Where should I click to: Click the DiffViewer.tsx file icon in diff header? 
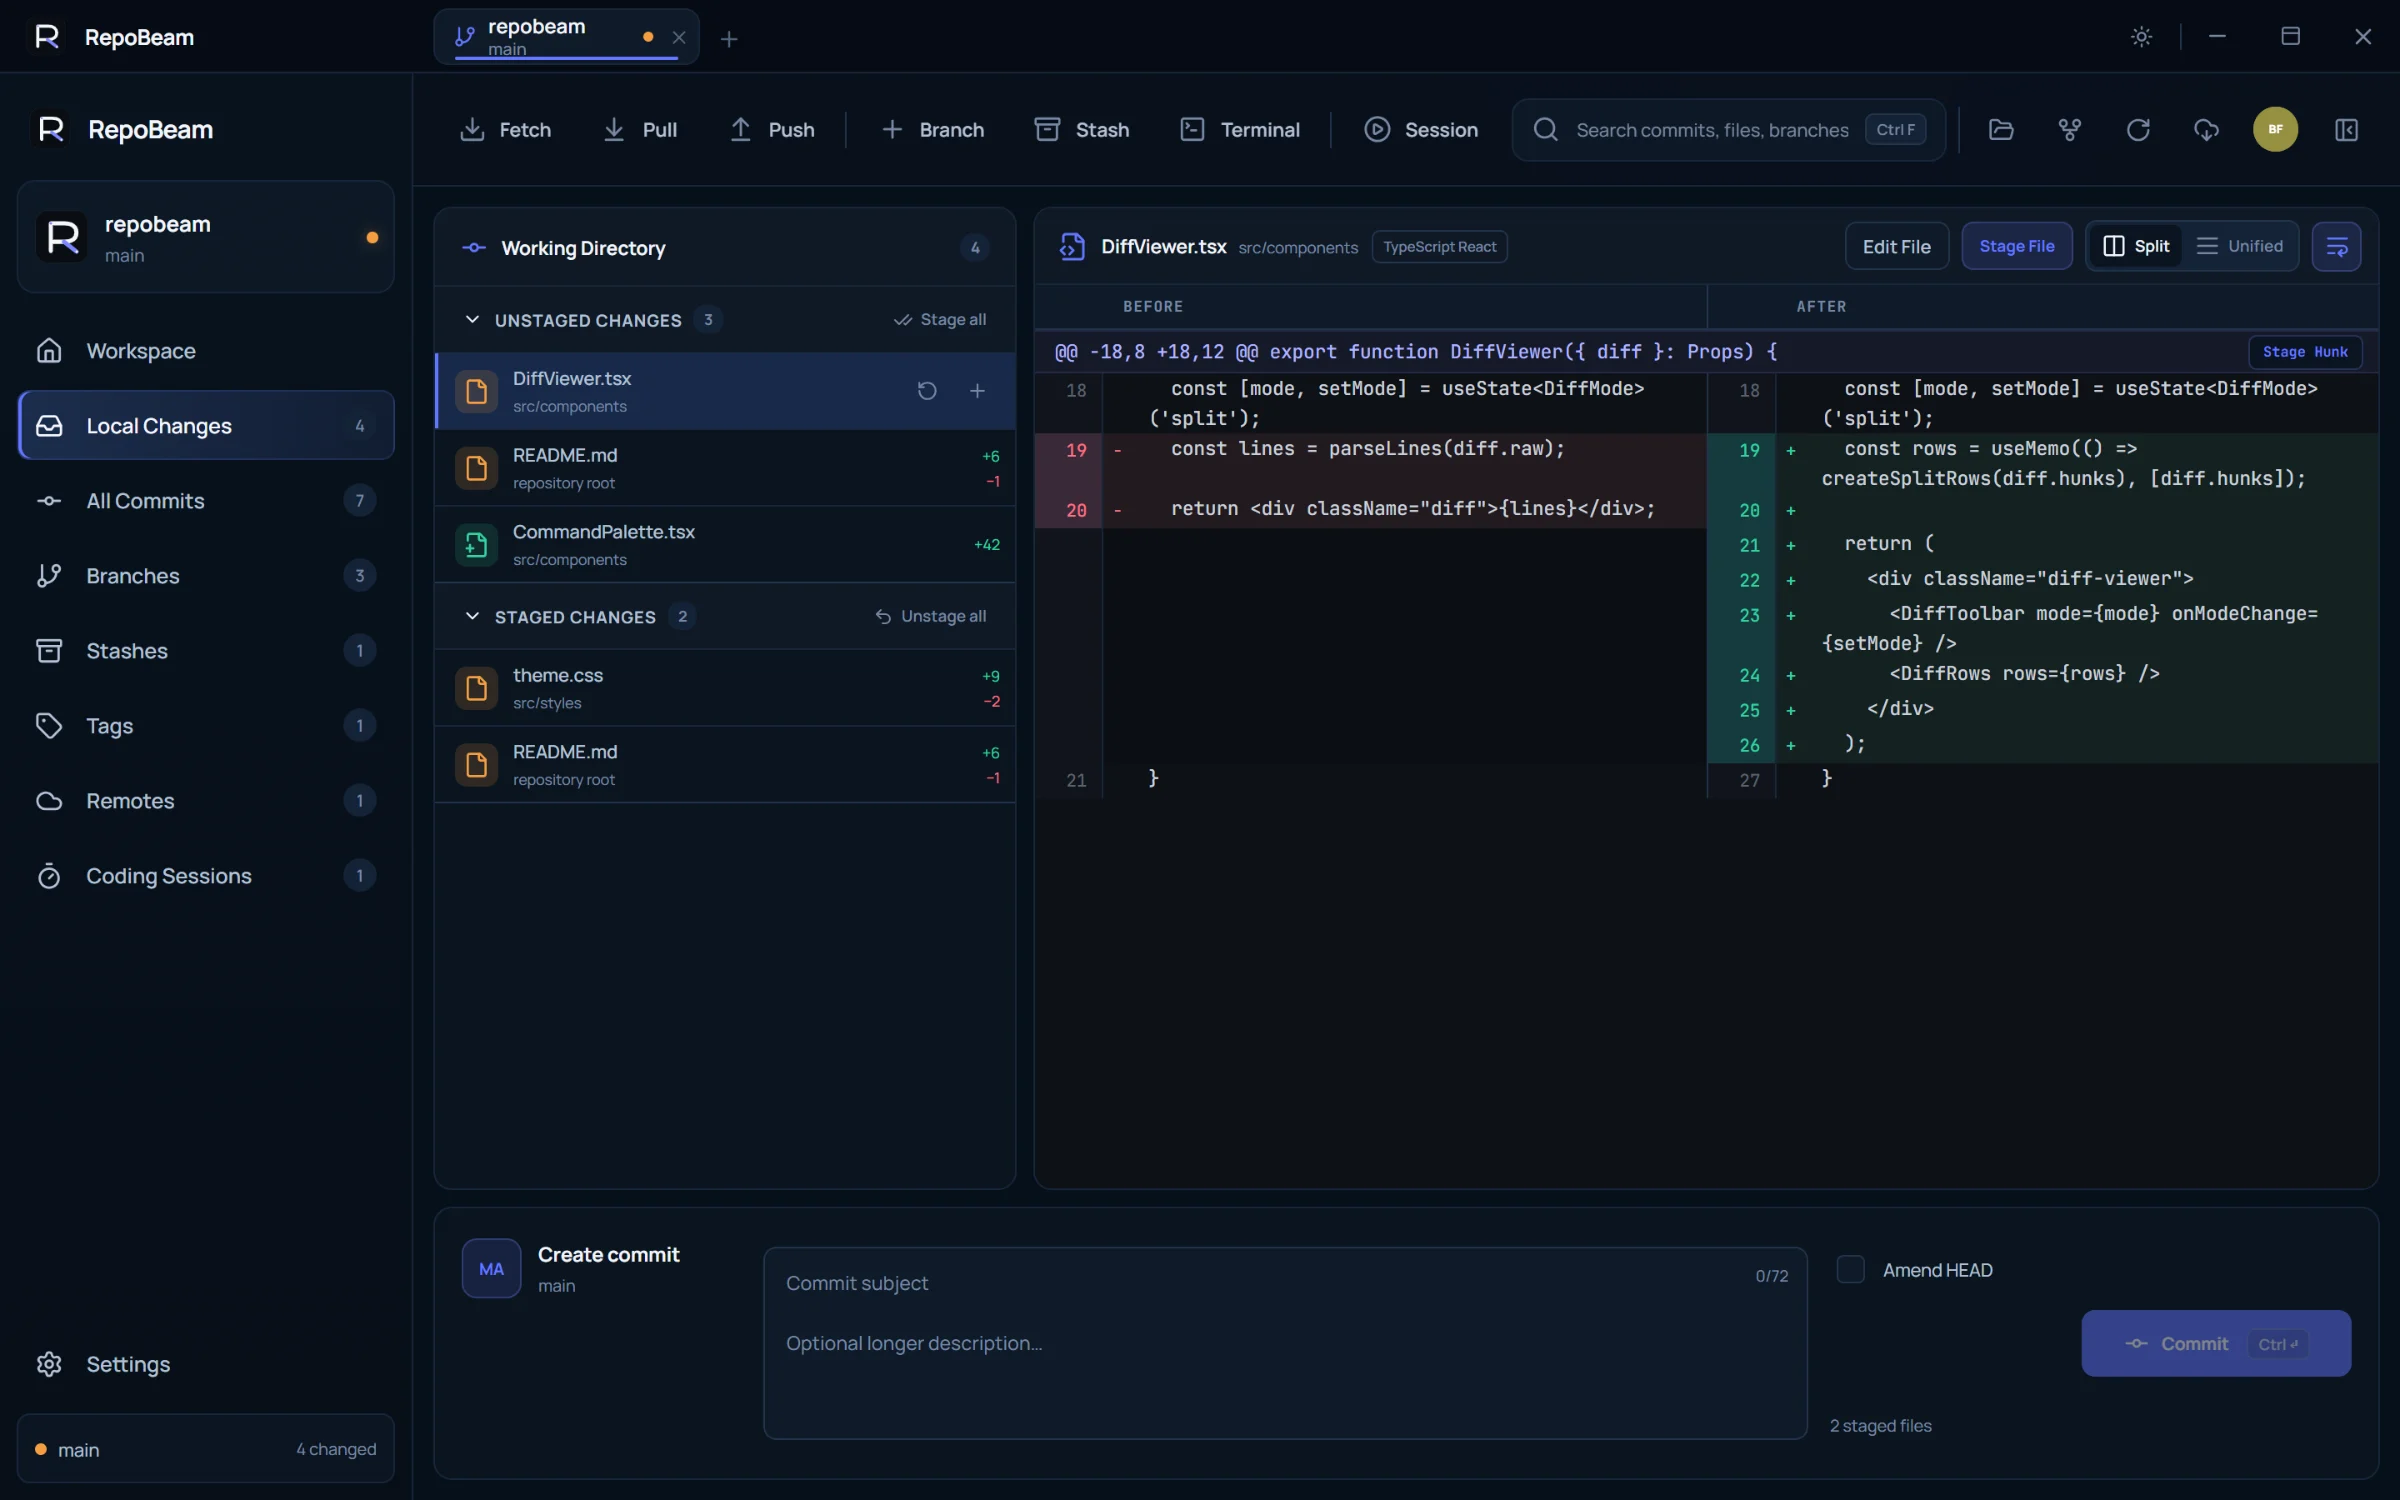1072,247
